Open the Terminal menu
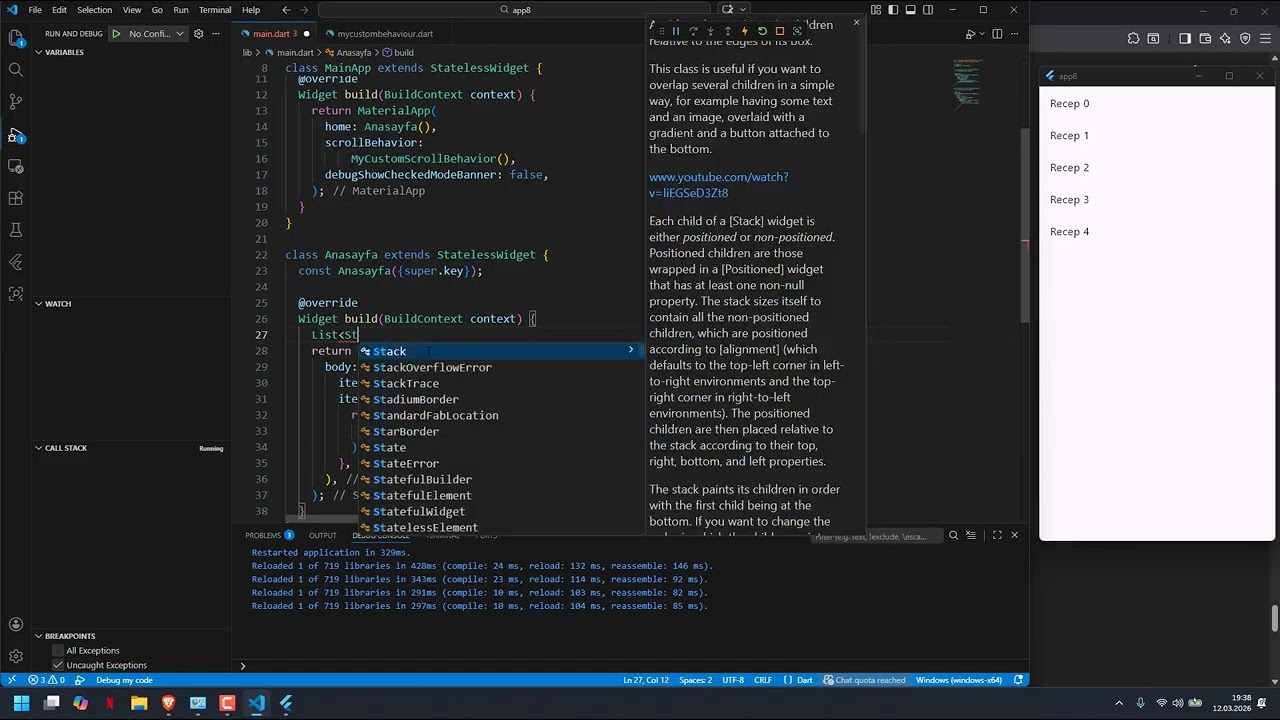The height and width of the screenshot is (720, 1280). (x=215, y=10)
